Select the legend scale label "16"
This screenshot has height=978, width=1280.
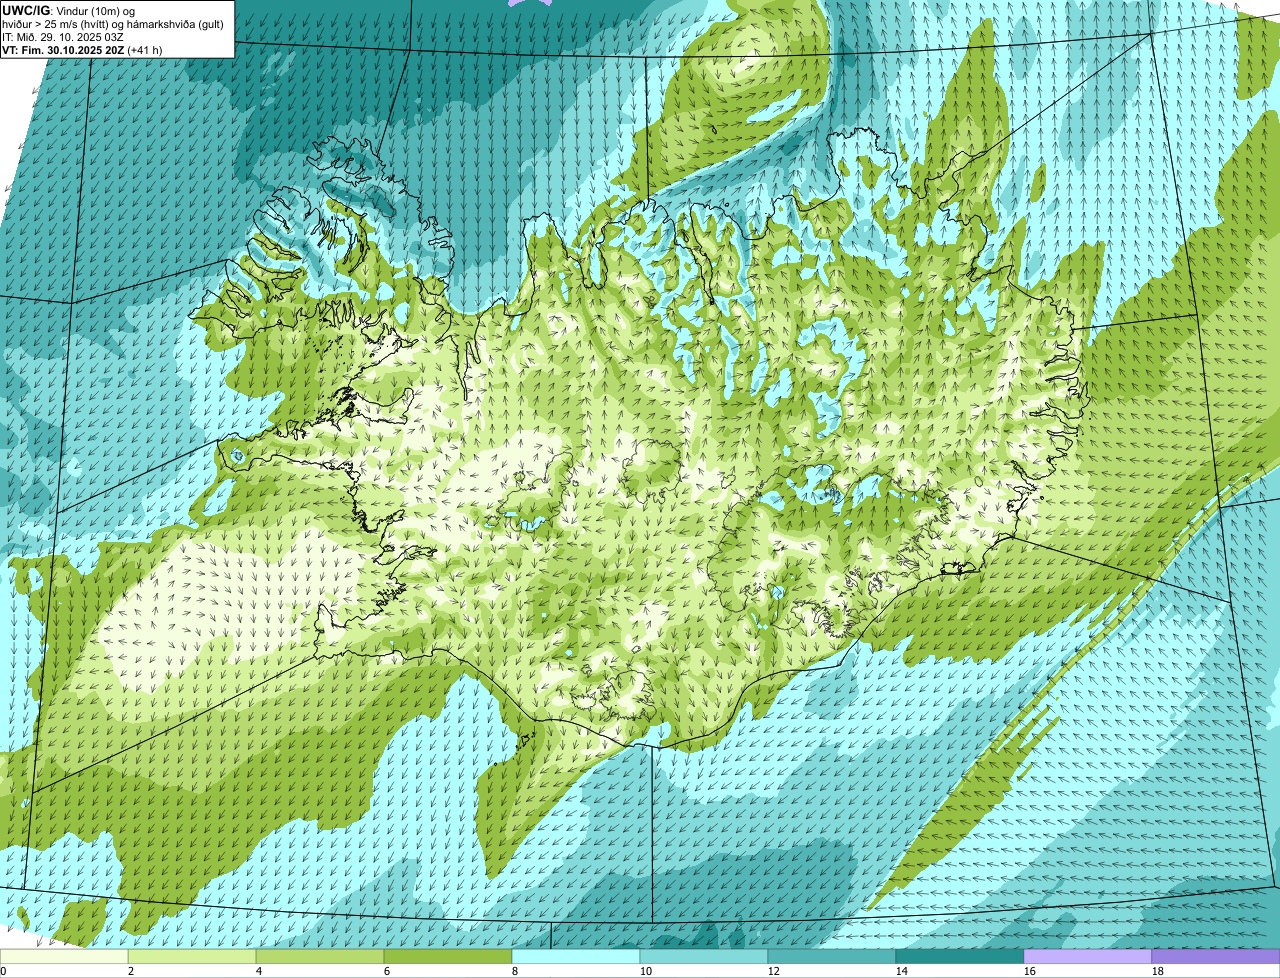[x=1030, y=971]
